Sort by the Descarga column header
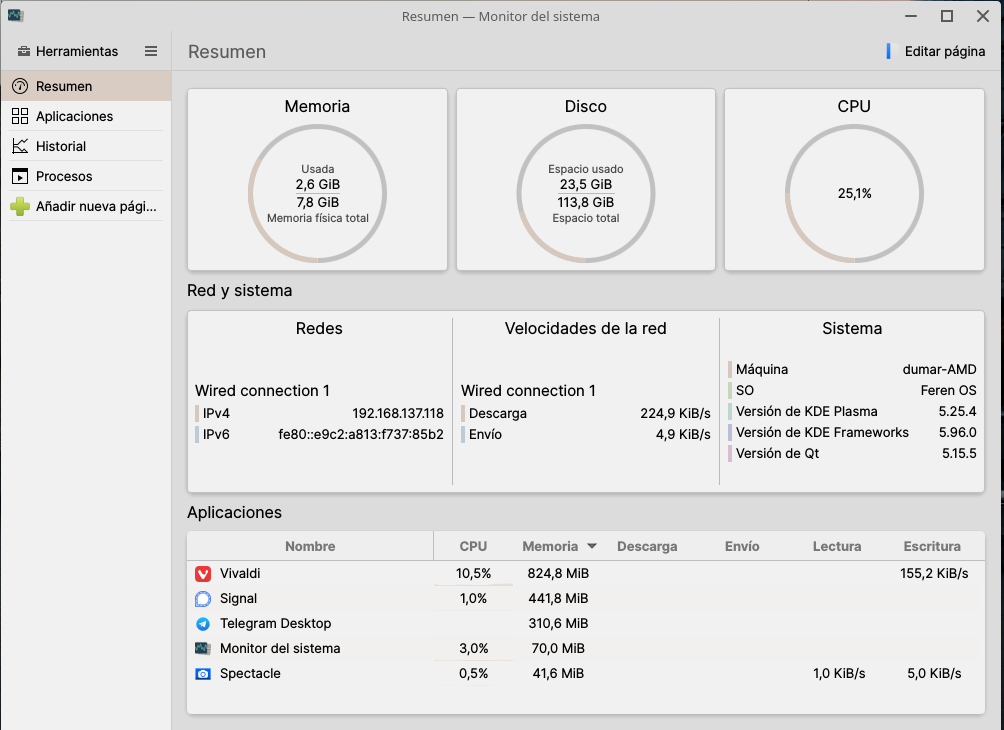 point(647,546)
